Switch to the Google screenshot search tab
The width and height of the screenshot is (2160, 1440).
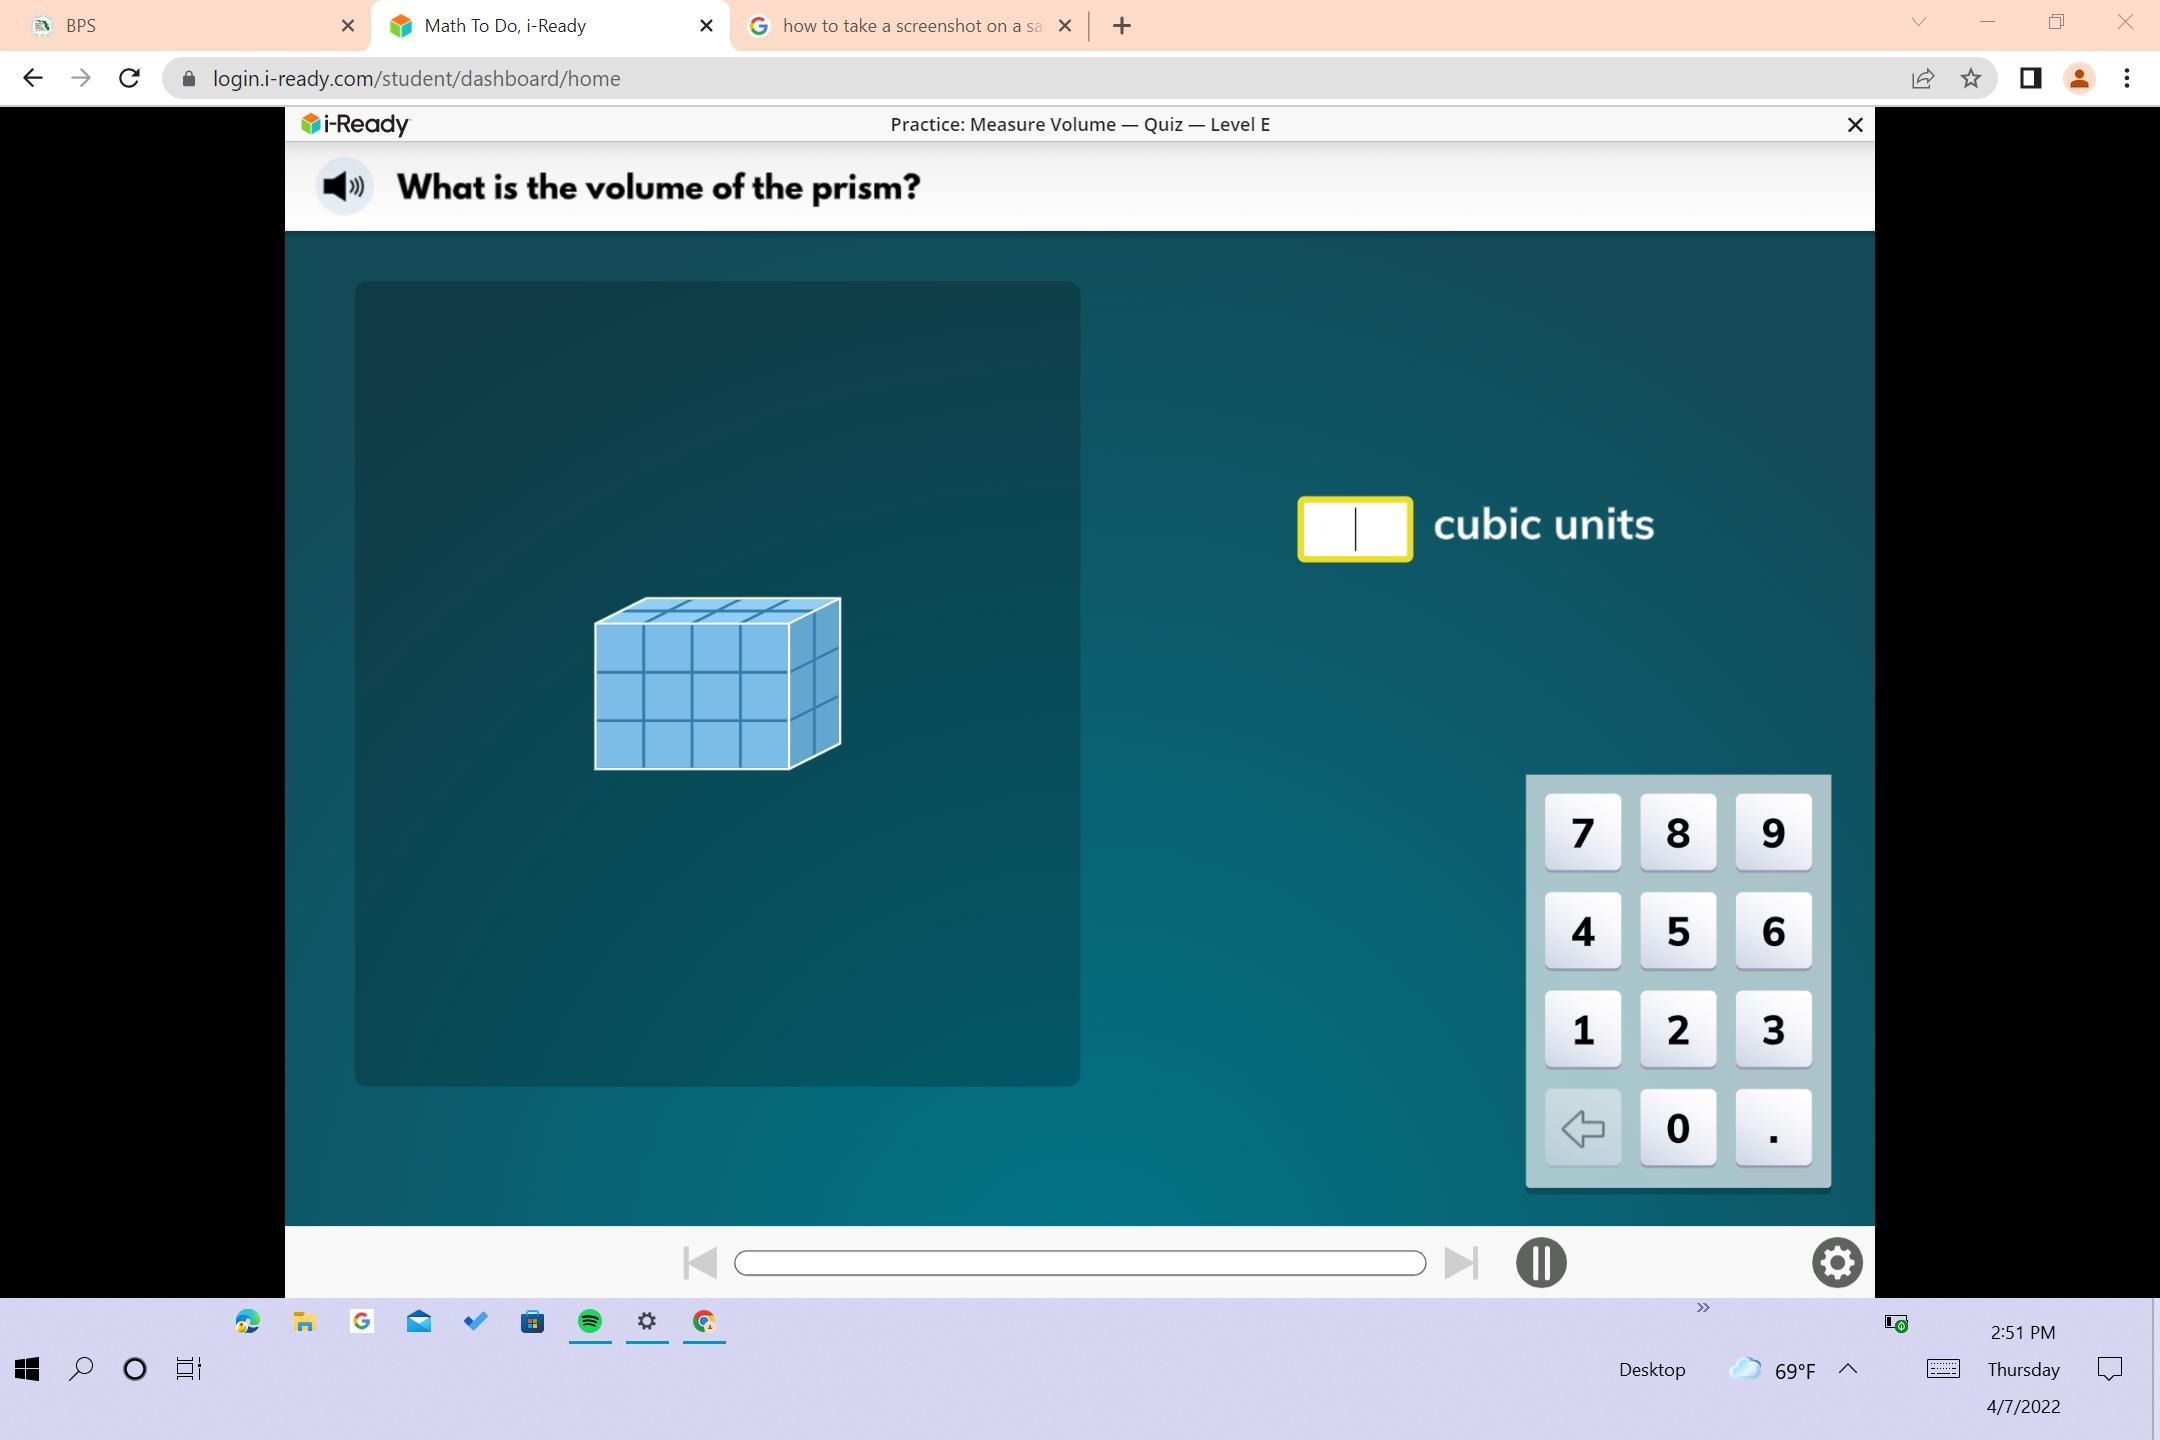click(x=900, y=26)
